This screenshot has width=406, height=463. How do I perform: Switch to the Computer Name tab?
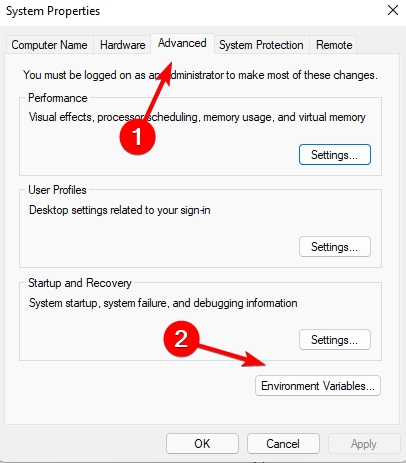point(49,45)
